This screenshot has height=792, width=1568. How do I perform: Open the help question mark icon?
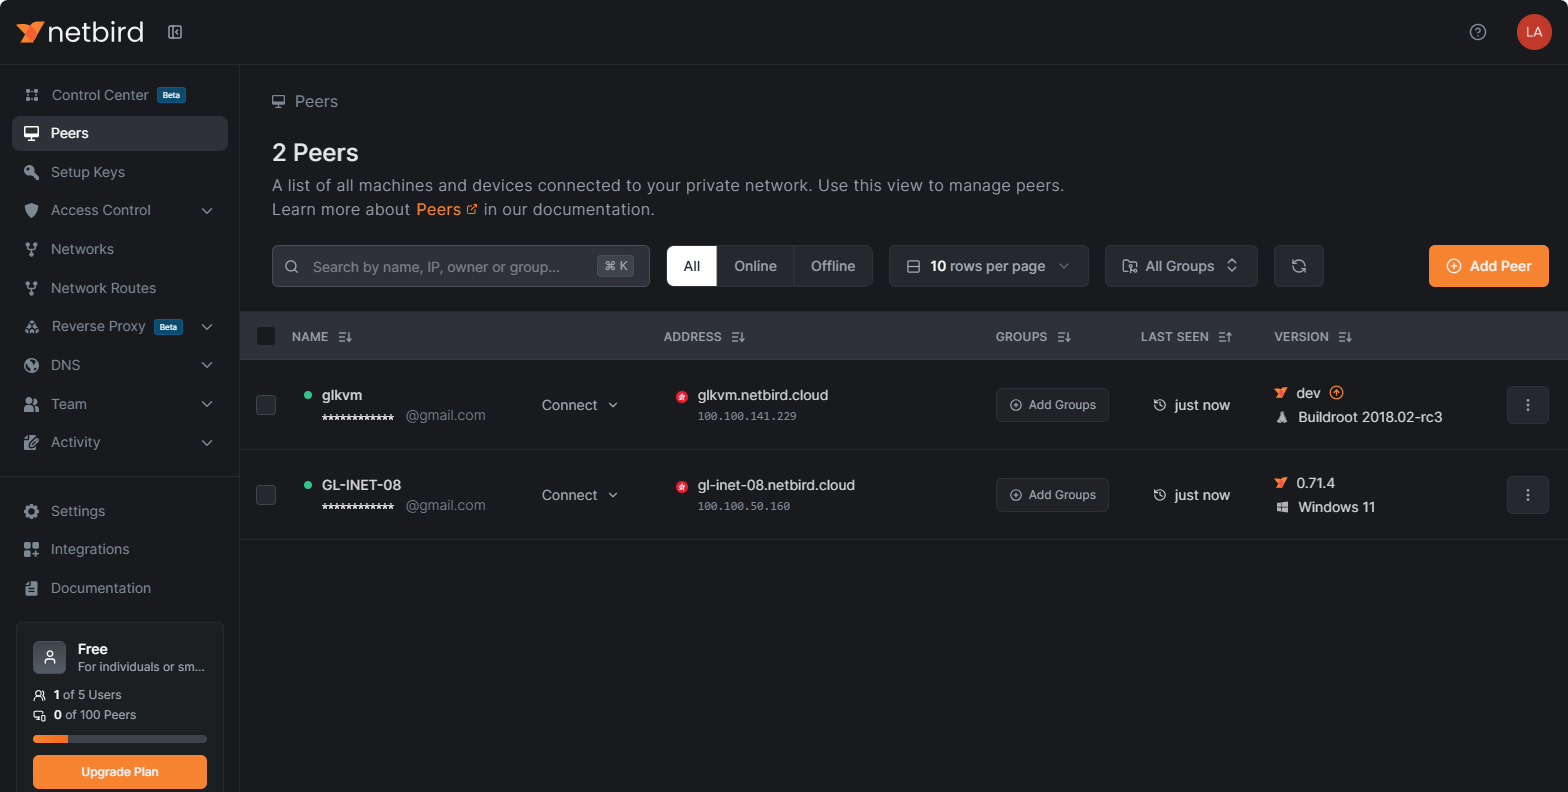(x=1478, y=32)
